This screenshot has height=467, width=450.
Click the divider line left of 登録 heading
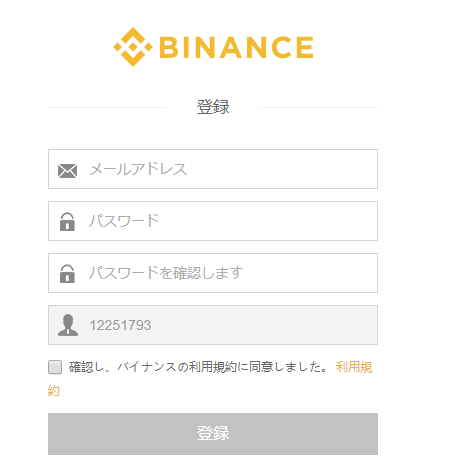coord(107,107)
